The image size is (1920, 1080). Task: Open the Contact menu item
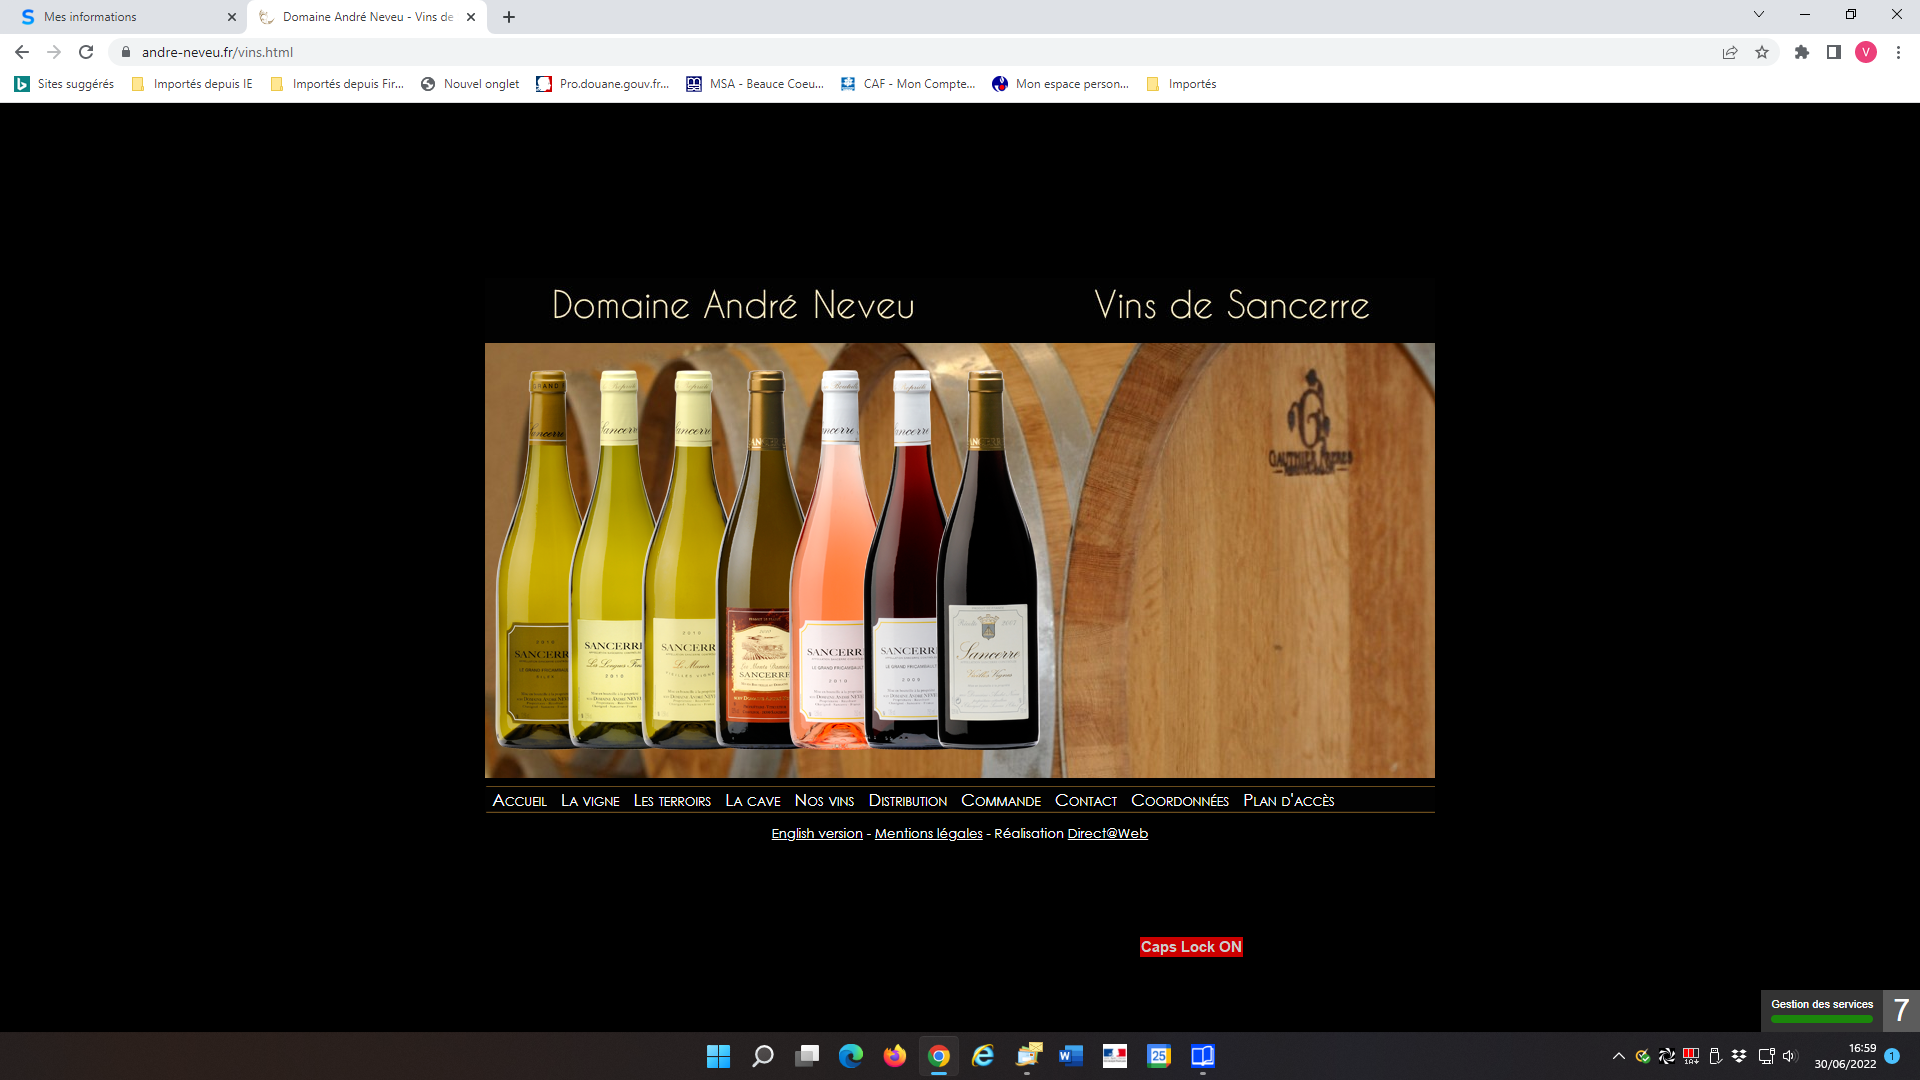tap(1086, 801)
